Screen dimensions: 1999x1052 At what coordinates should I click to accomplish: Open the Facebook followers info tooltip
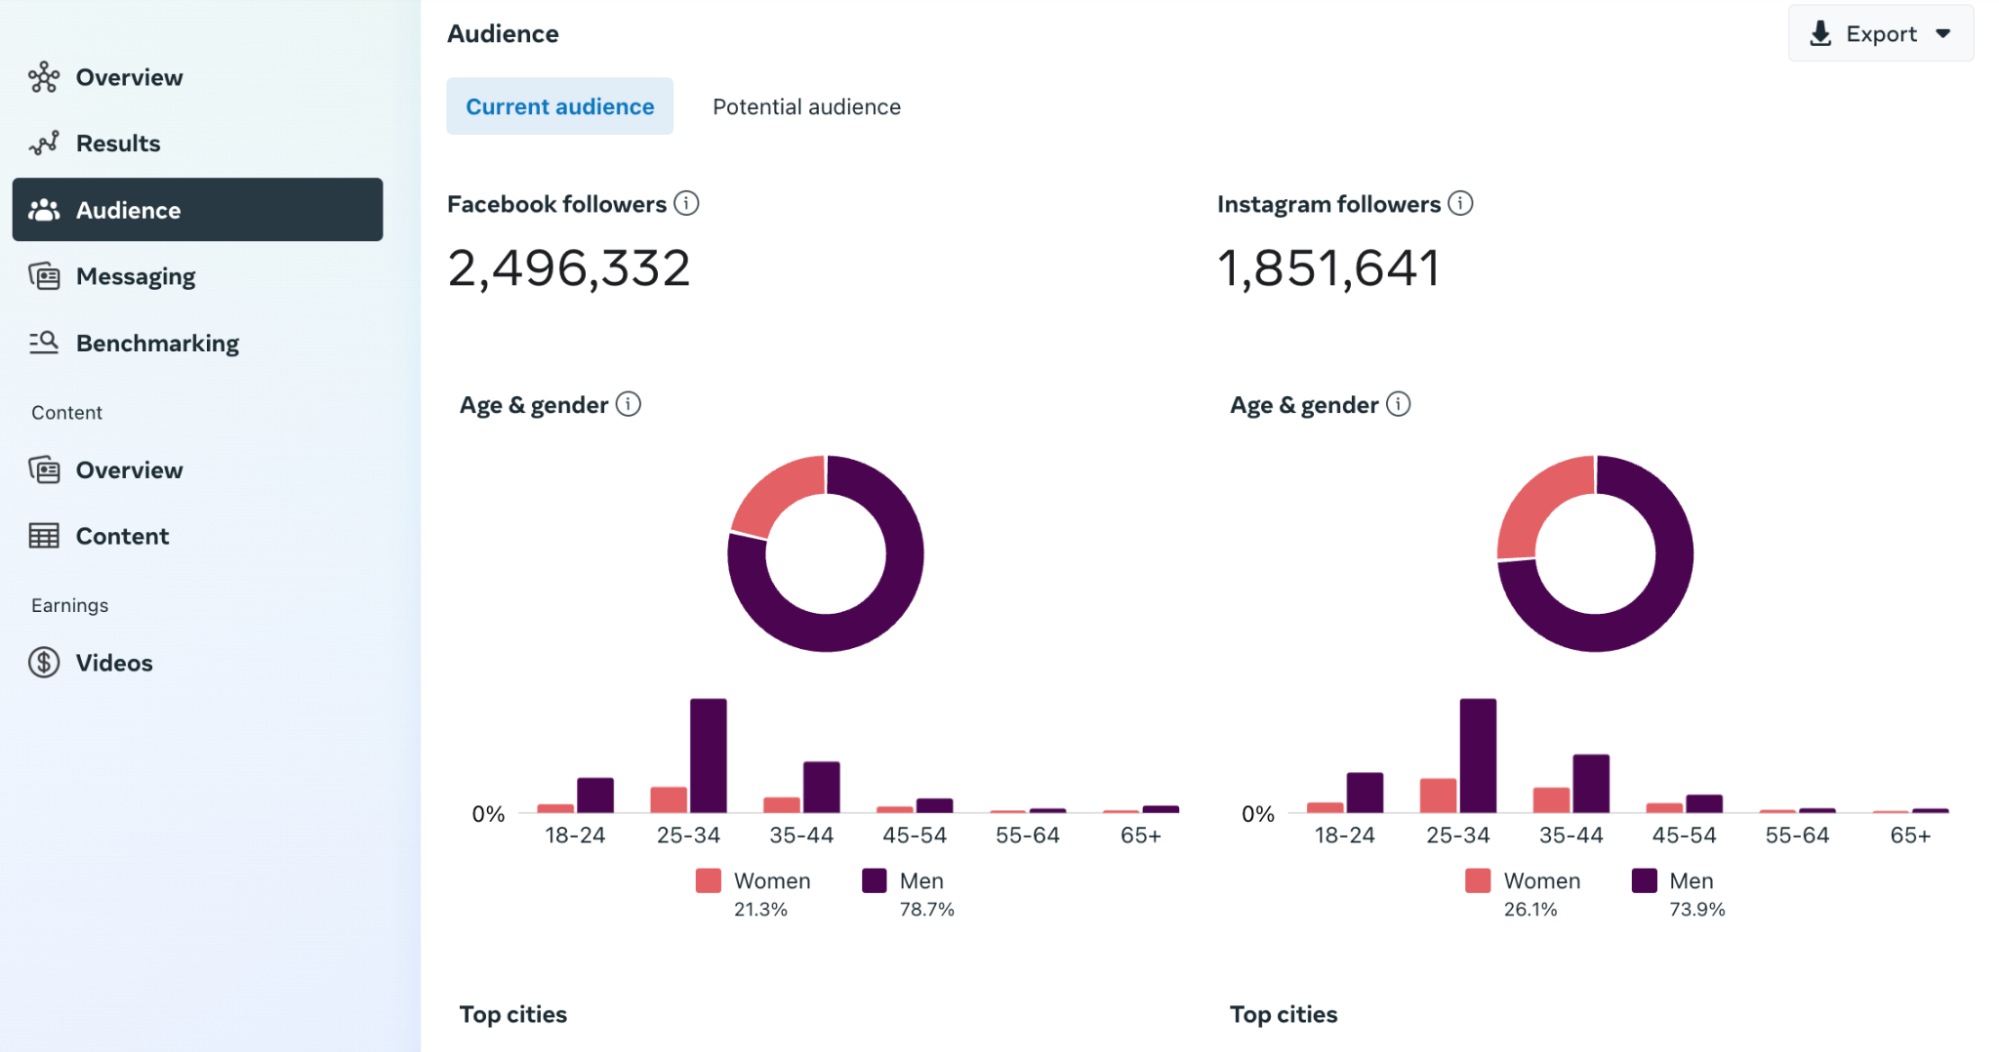[x=687, y=203]
